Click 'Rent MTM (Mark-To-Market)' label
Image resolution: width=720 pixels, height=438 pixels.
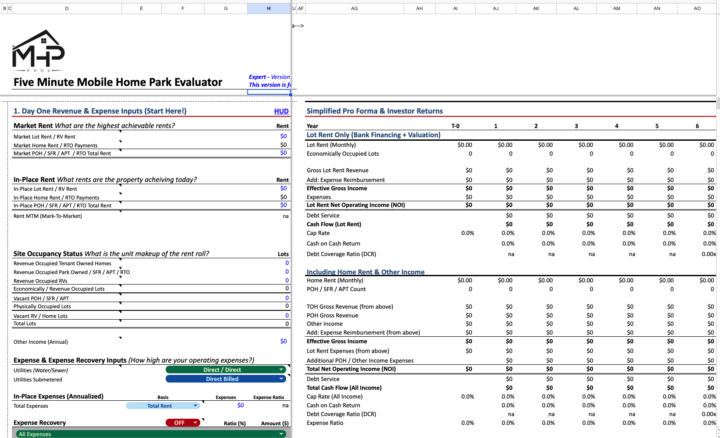48,216
